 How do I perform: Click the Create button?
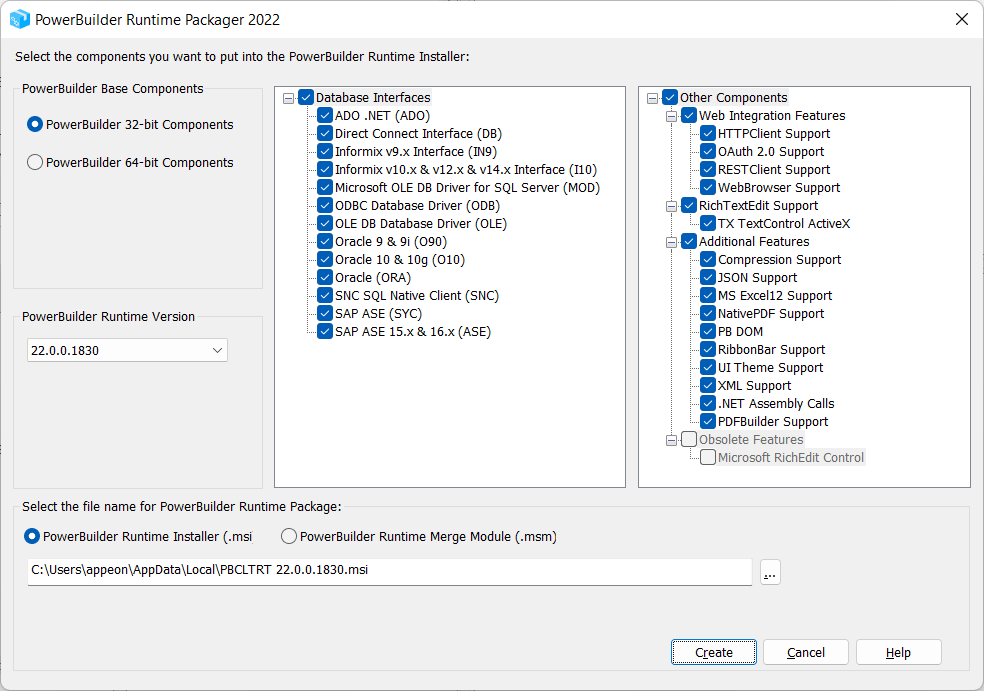click(713, 651)
